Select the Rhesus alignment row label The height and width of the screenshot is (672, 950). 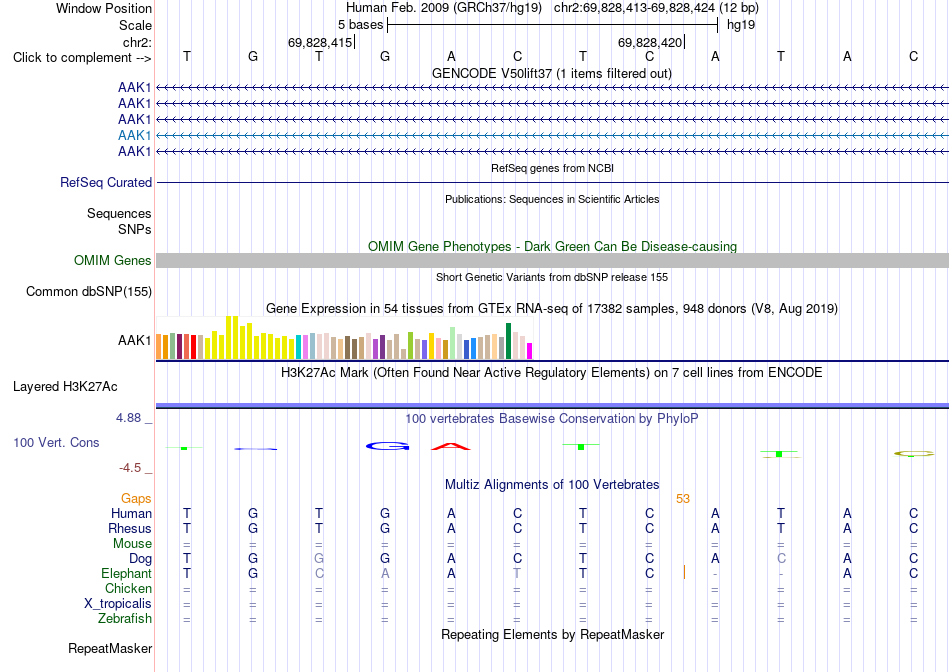pos(130,528)
